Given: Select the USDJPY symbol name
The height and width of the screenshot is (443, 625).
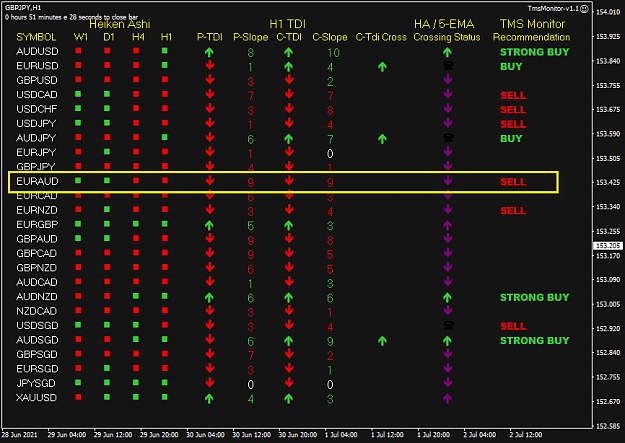Looking at the screenshot, I should tap(36, 124).
